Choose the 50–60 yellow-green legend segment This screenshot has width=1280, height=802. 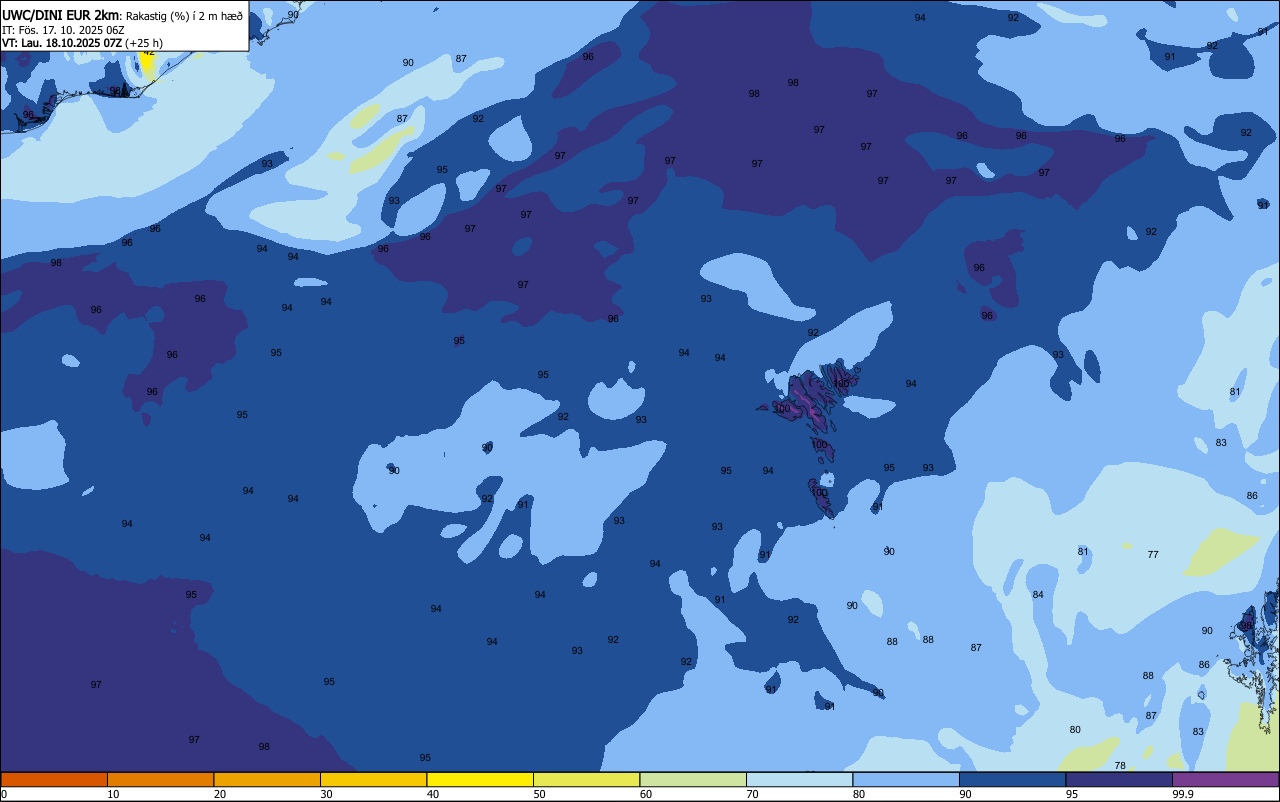pos(586,779)
